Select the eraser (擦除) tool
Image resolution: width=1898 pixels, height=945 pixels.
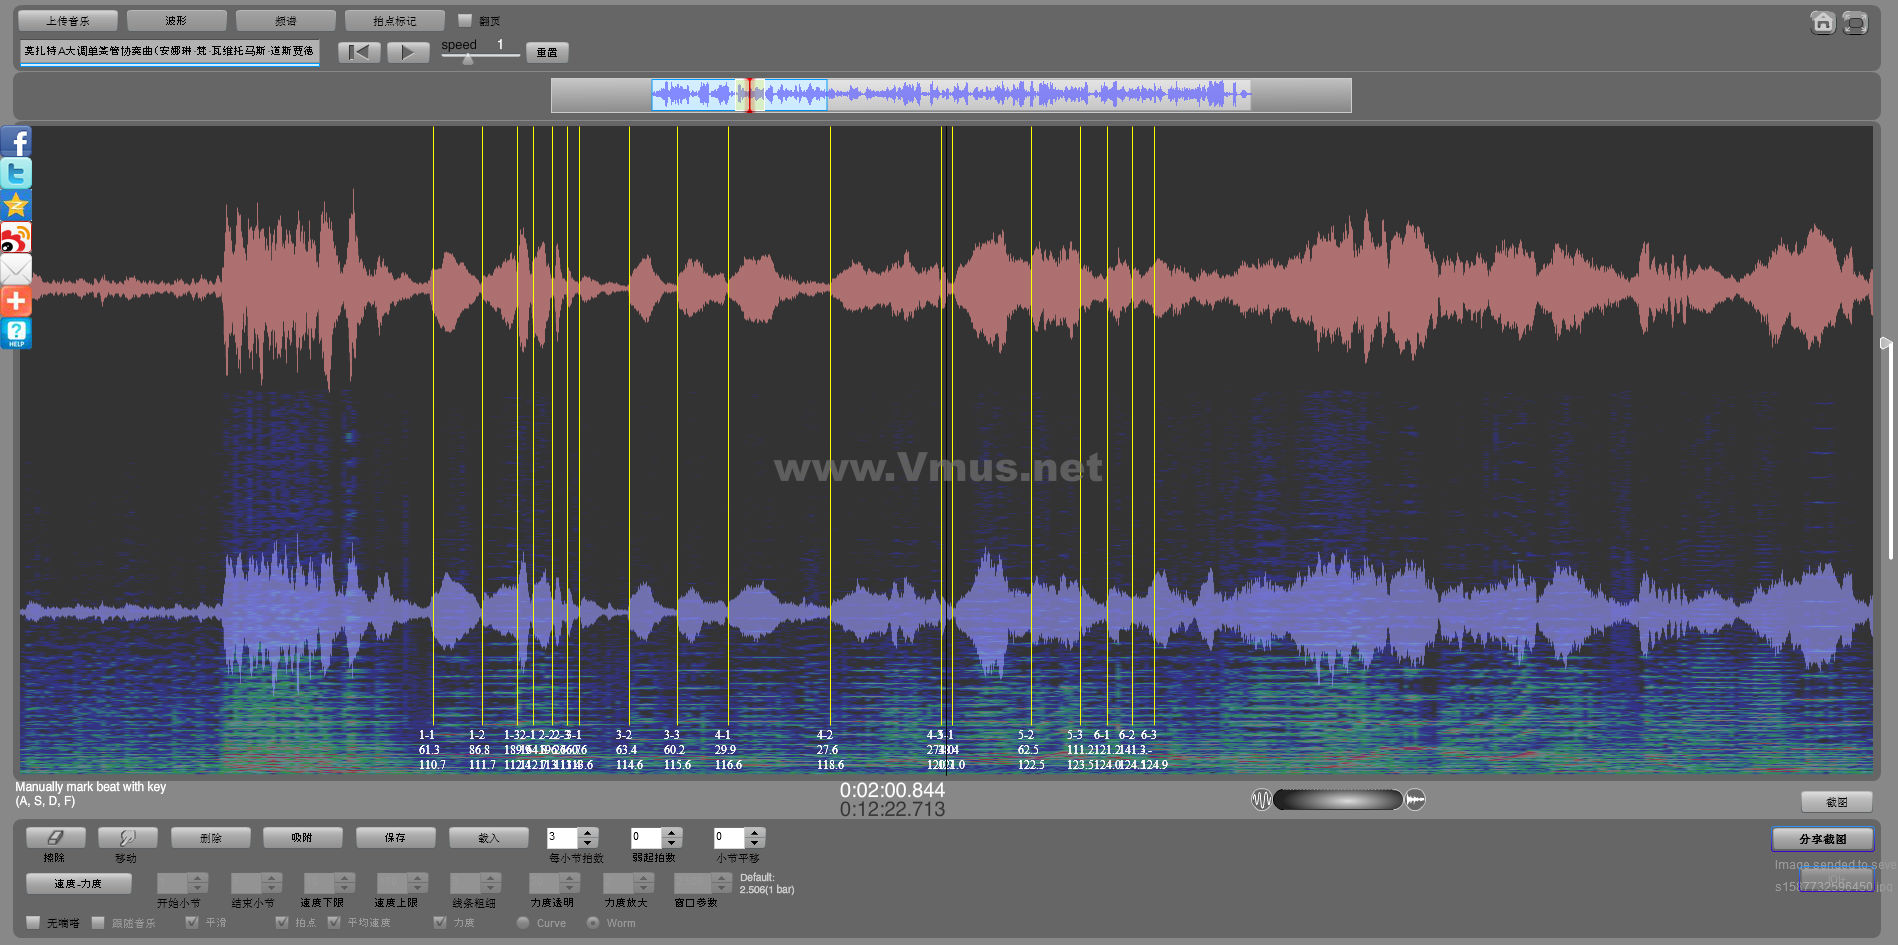[55, 838]
